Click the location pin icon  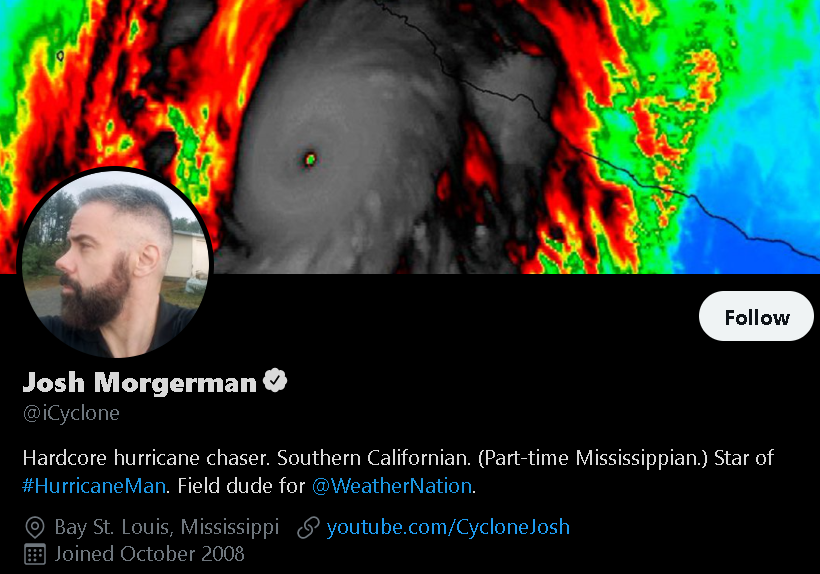[x=35, y=527]
